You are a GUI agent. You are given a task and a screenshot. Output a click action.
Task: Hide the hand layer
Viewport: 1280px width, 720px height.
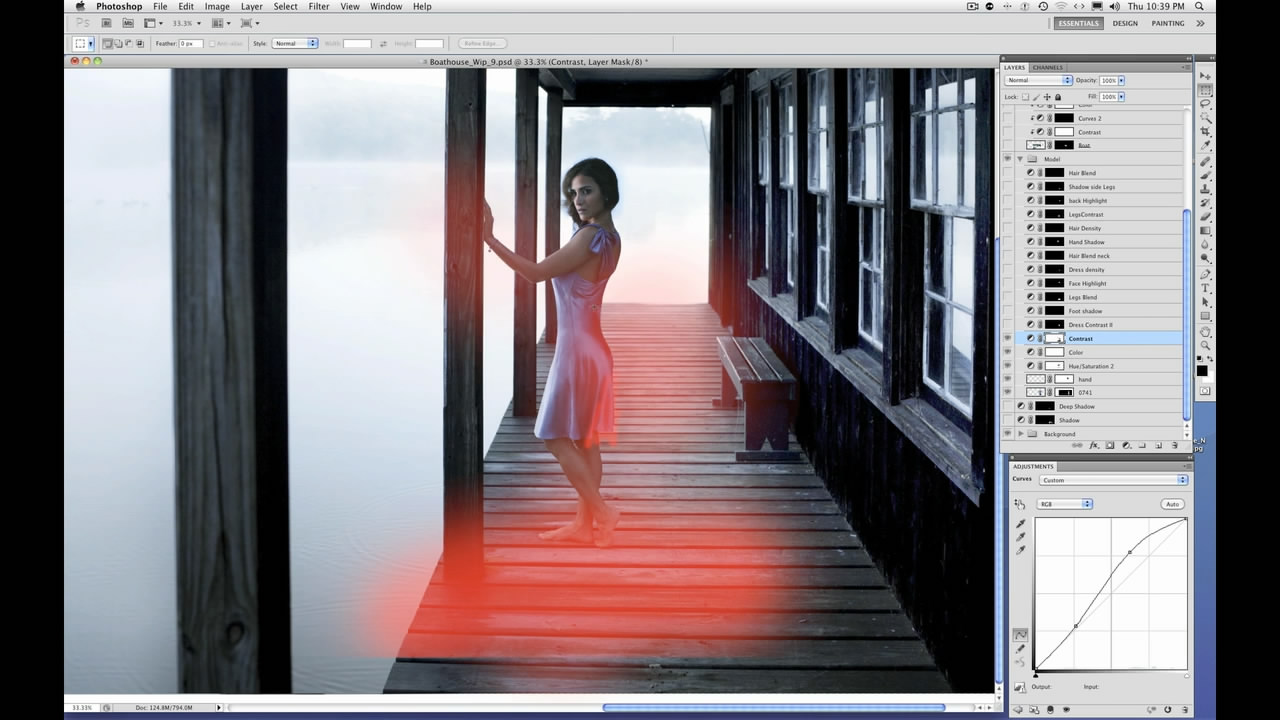(1007, 380)
